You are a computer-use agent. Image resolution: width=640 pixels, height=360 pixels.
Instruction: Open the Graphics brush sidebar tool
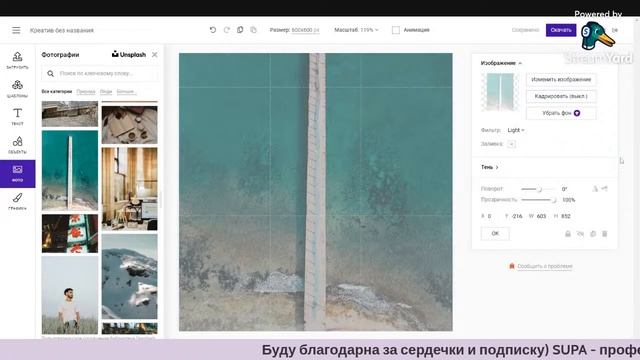pos(17,201)
